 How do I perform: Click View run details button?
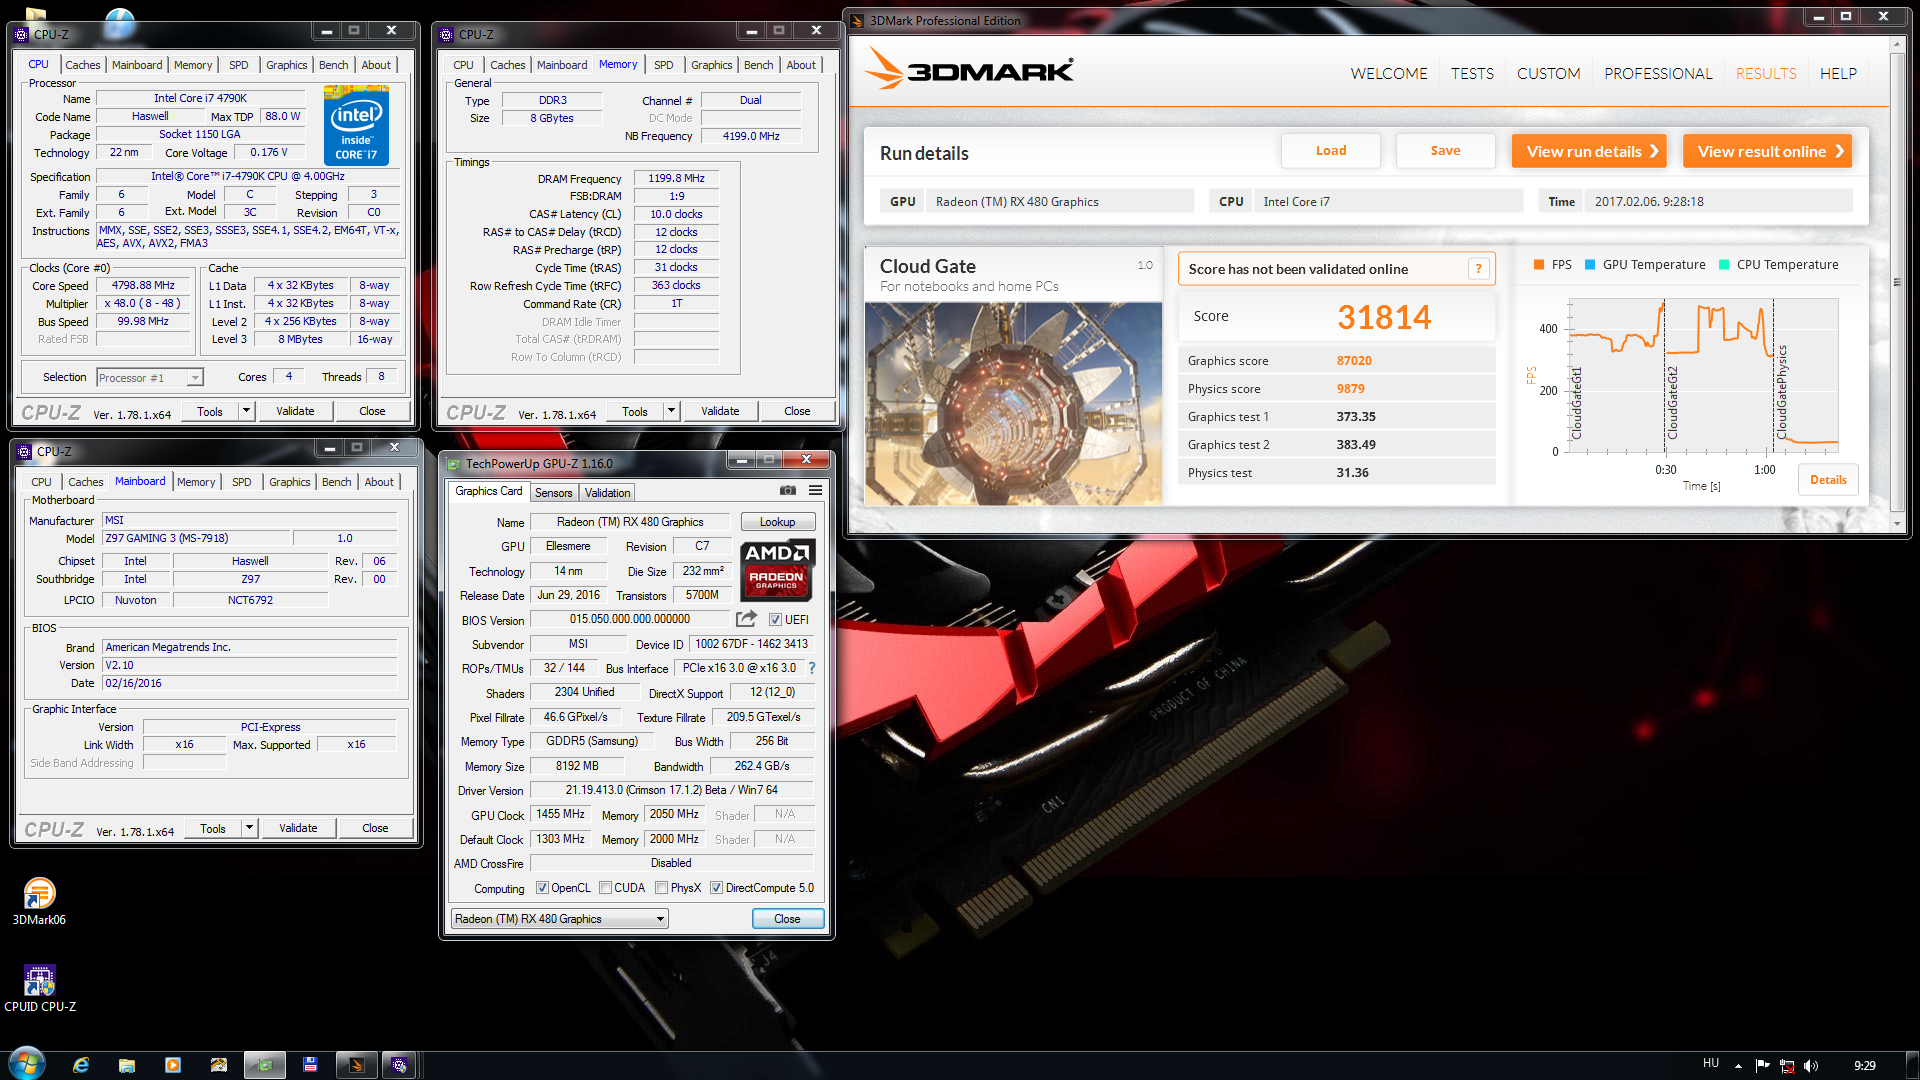click(x=1589, y=151)
